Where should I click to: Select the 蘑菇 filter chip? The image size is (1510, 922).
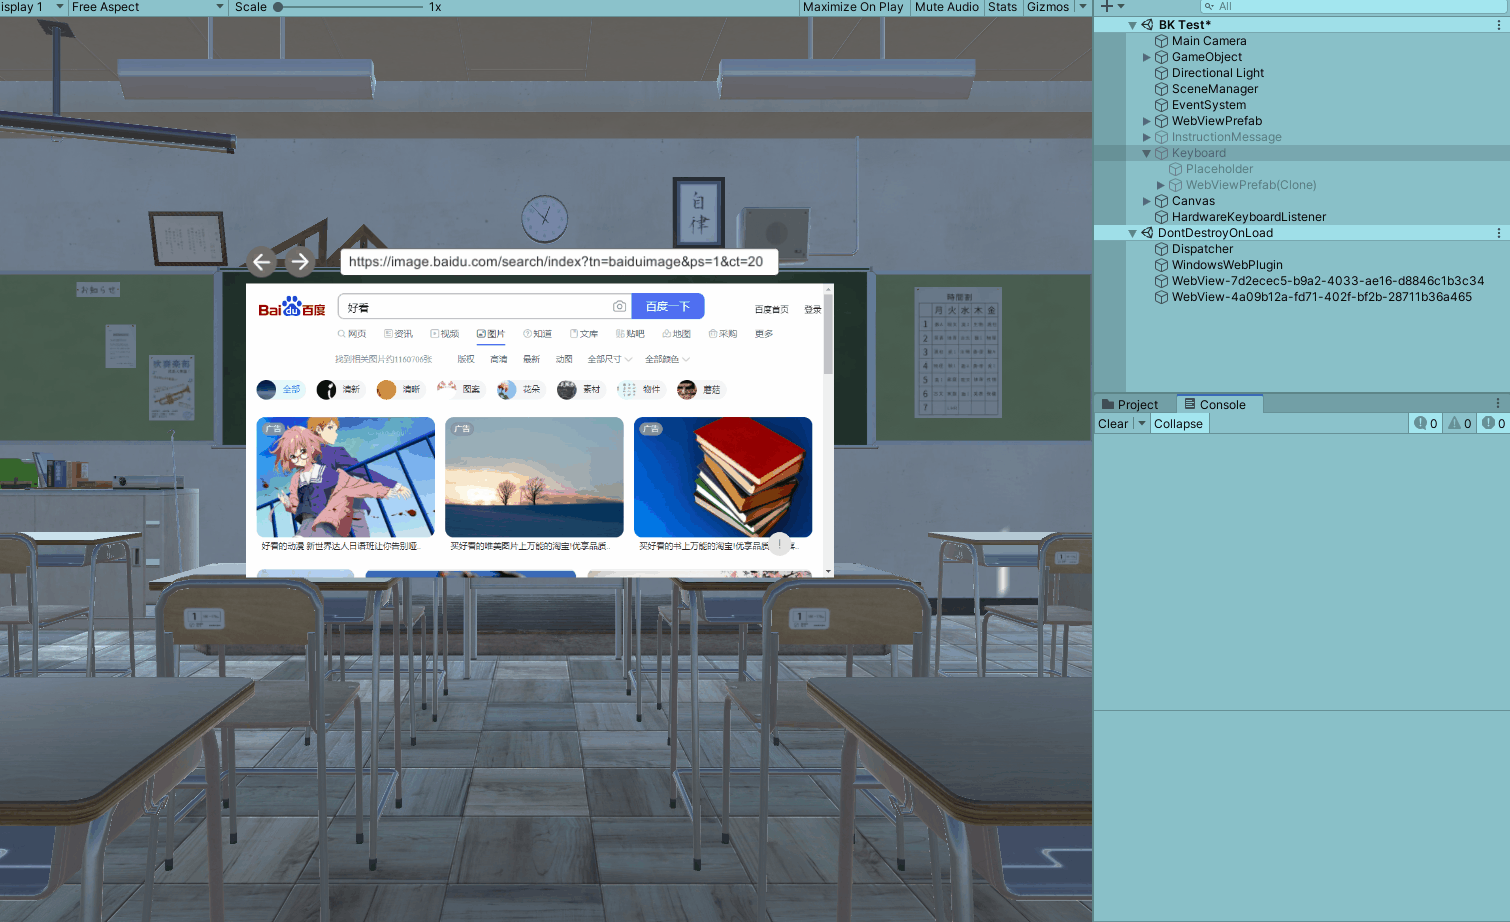coord(699,390)
